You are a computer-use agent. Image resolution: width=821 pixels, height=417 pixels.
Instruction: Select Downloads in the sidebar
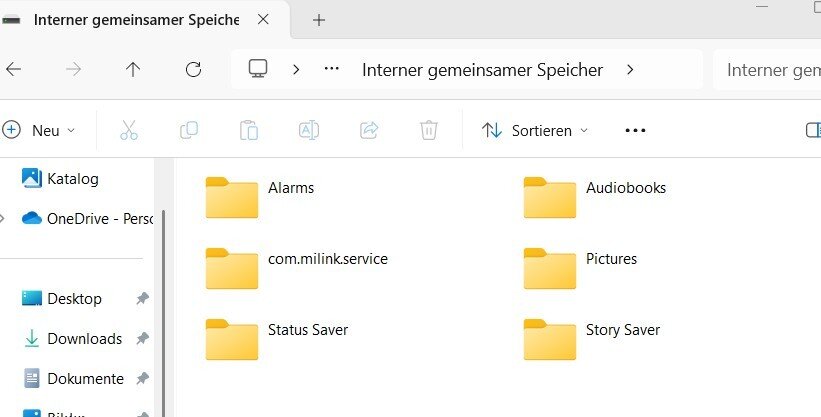click(84, 339)
